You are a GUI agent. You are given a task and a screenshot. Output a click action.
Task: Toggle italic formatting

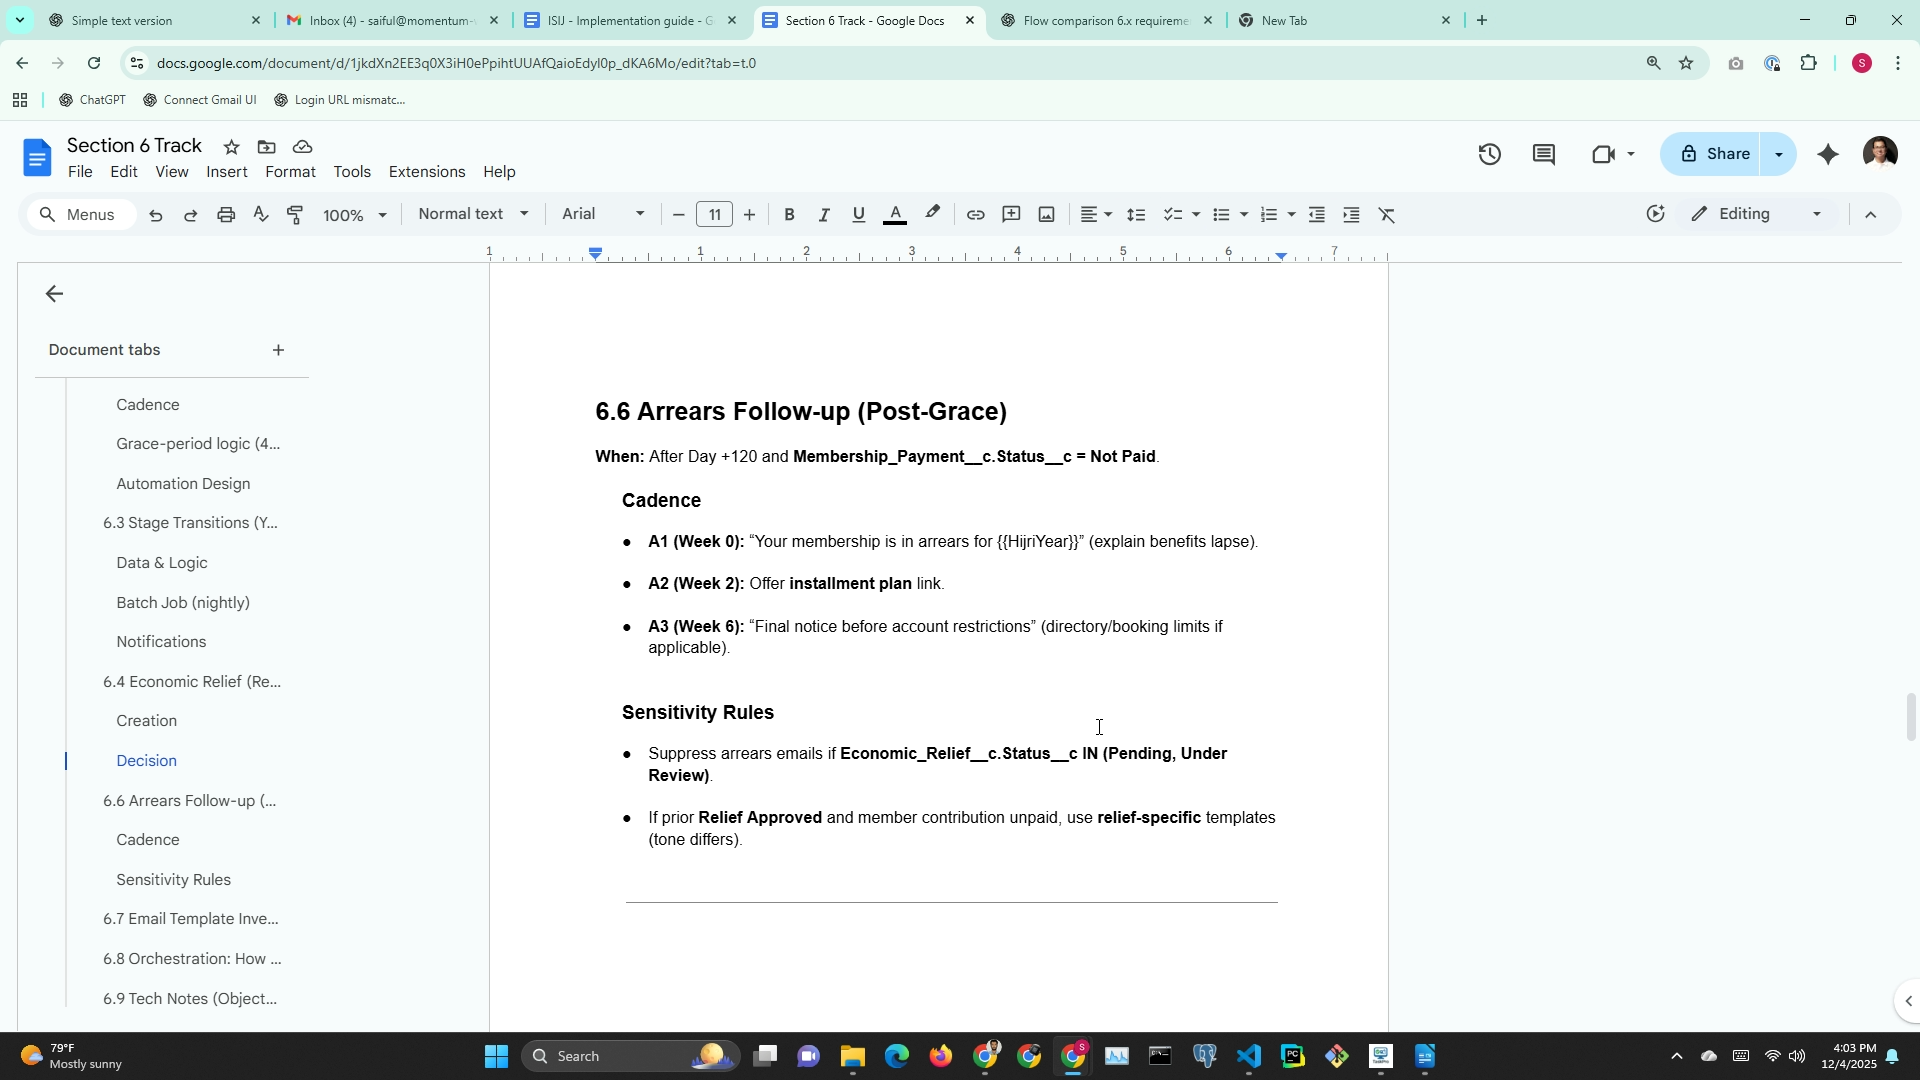pyautogui.click(x=824, y=215)
